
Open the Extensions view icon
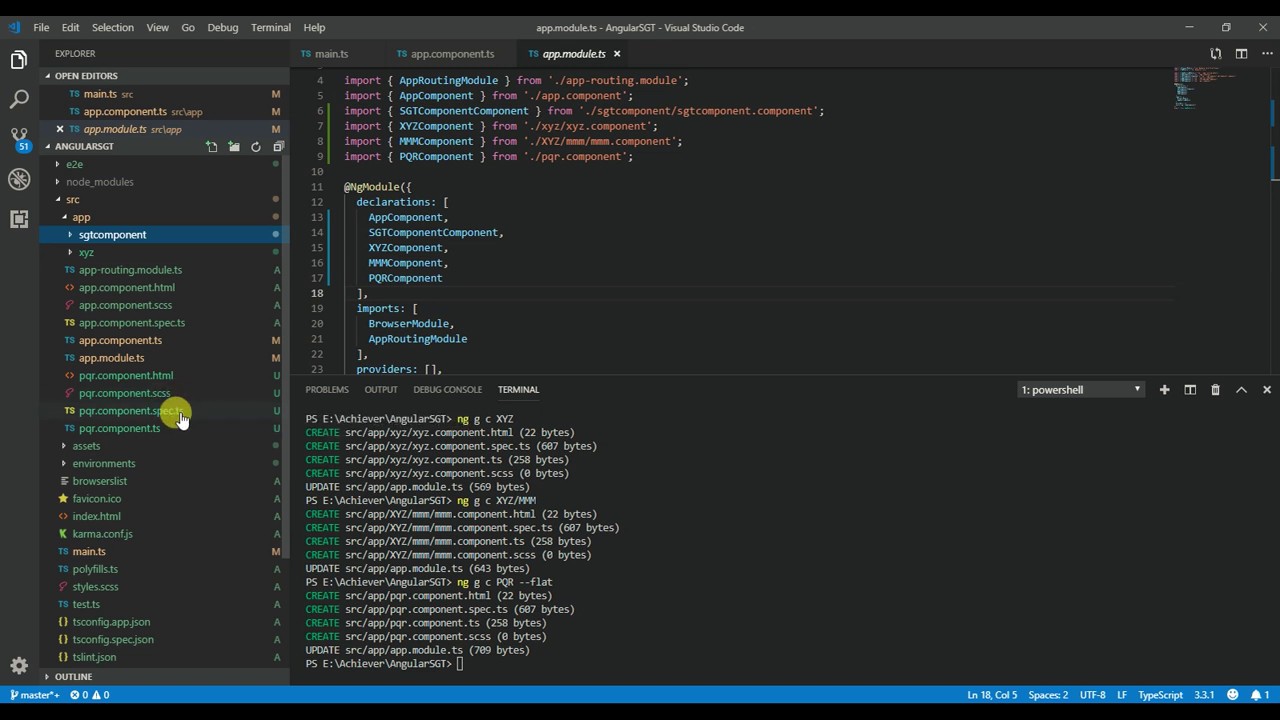(x=19, y=219)
